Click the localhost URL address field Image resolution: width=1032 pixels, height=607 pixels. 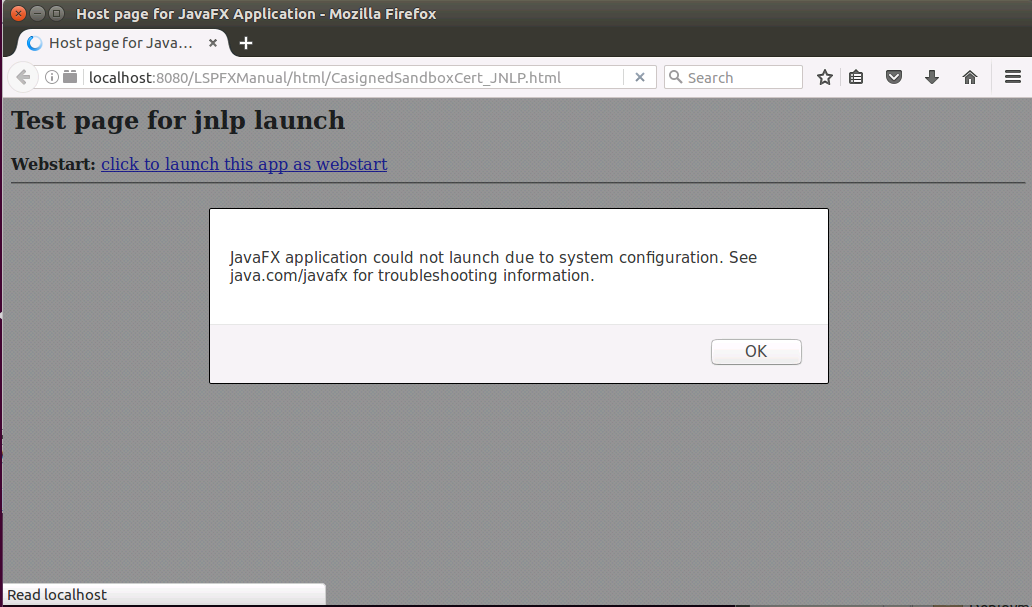click(350, 77)
